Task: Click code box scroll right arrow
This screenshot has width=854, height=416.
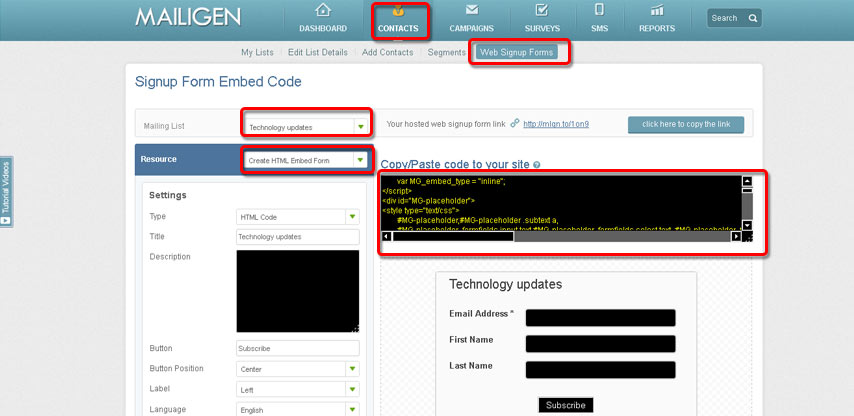Action: [736, 236]
